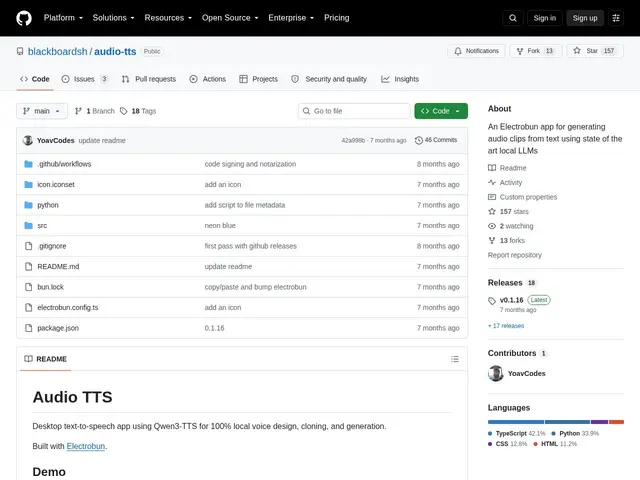Open the appearance settings icon beside Sign up
The height and width of the screenshot is (480, 640).
(616, 18)
